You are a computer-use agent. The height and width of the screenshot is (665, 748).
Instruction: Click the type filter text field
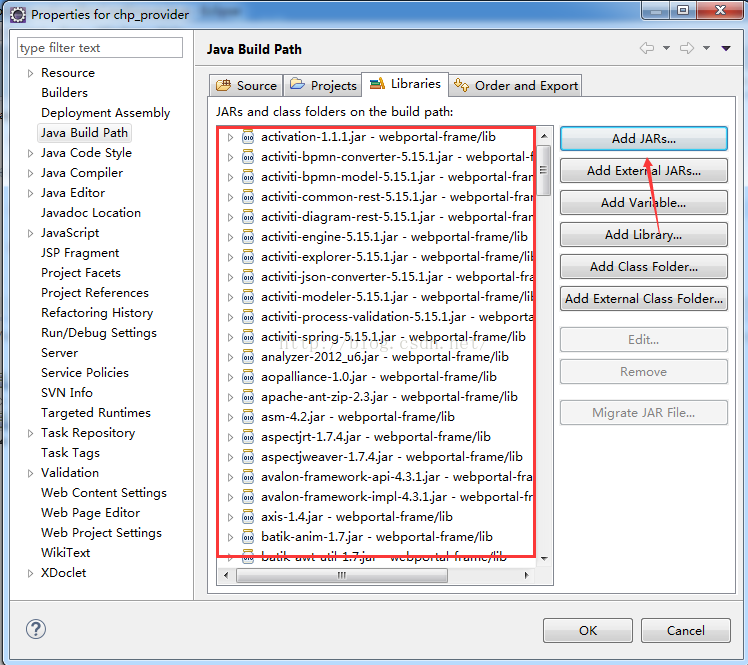100,48
